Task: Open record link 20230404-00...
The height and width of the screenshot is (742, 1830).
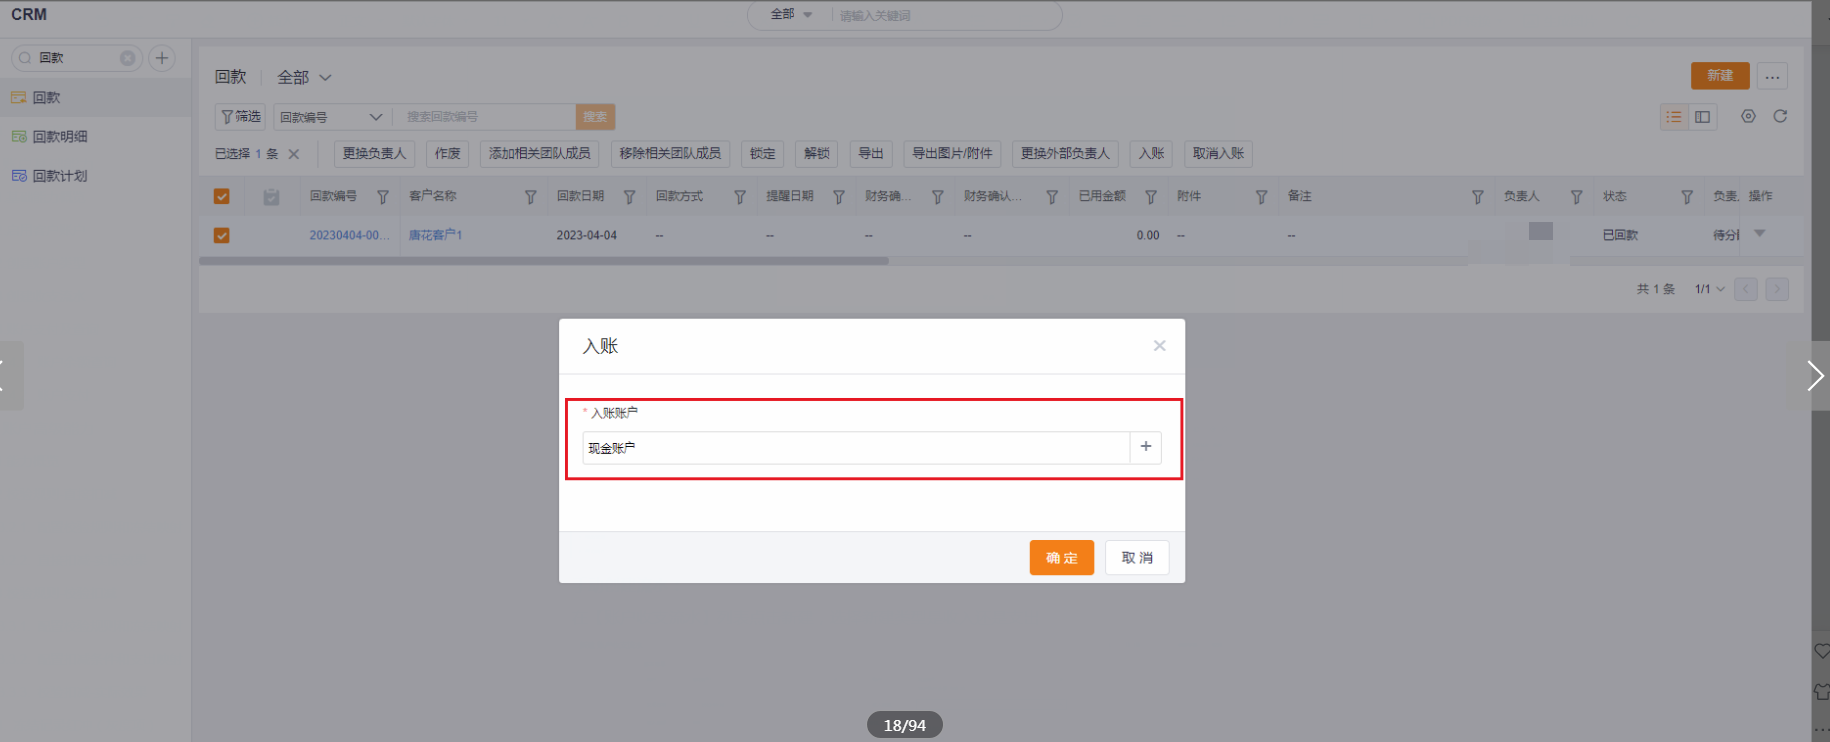Action: (349, 235)
